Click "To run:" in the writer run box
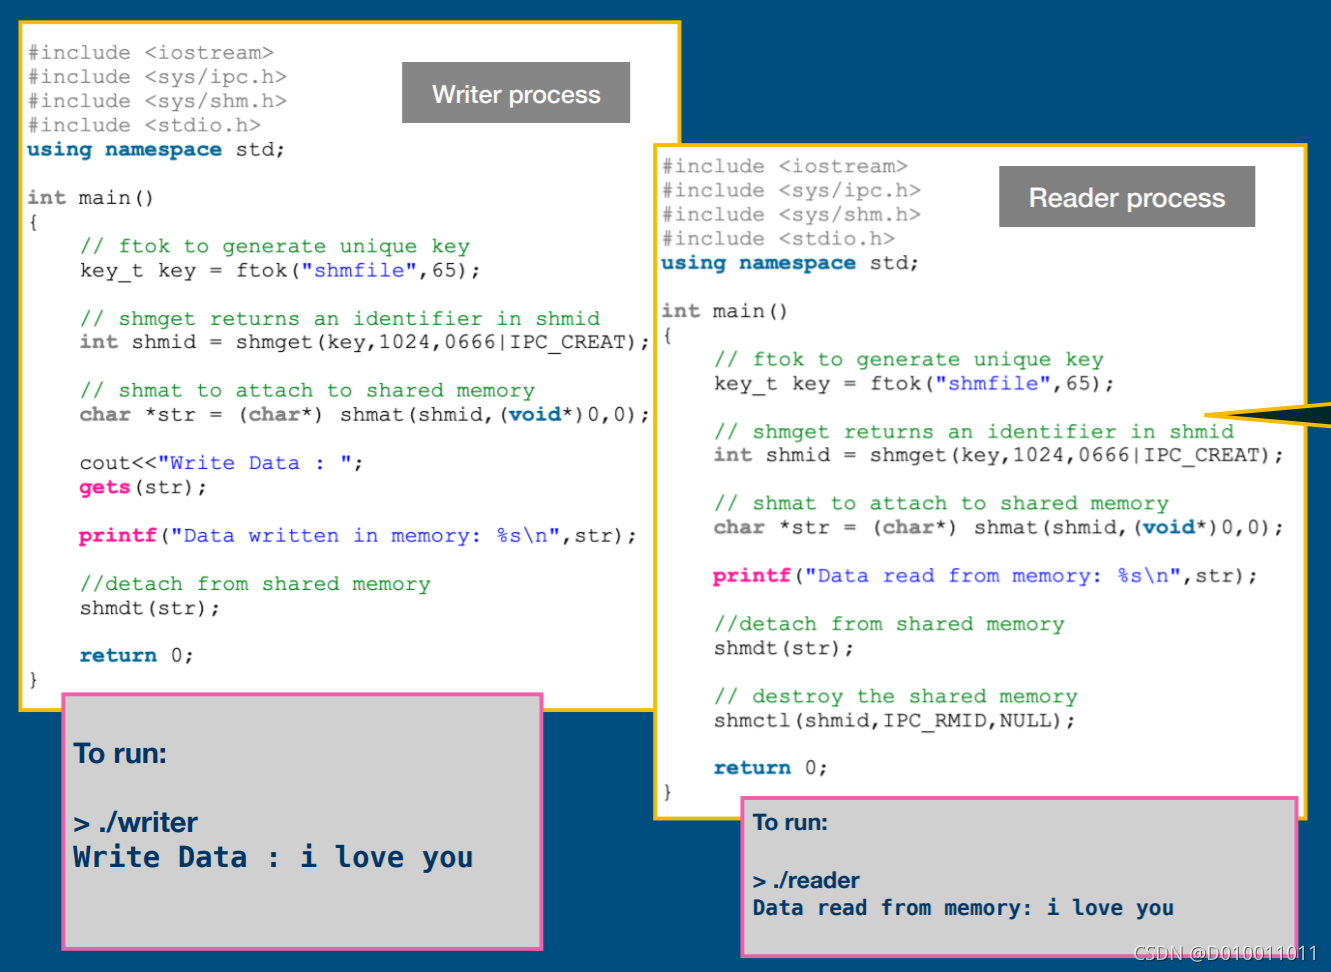 click(120, 753)
